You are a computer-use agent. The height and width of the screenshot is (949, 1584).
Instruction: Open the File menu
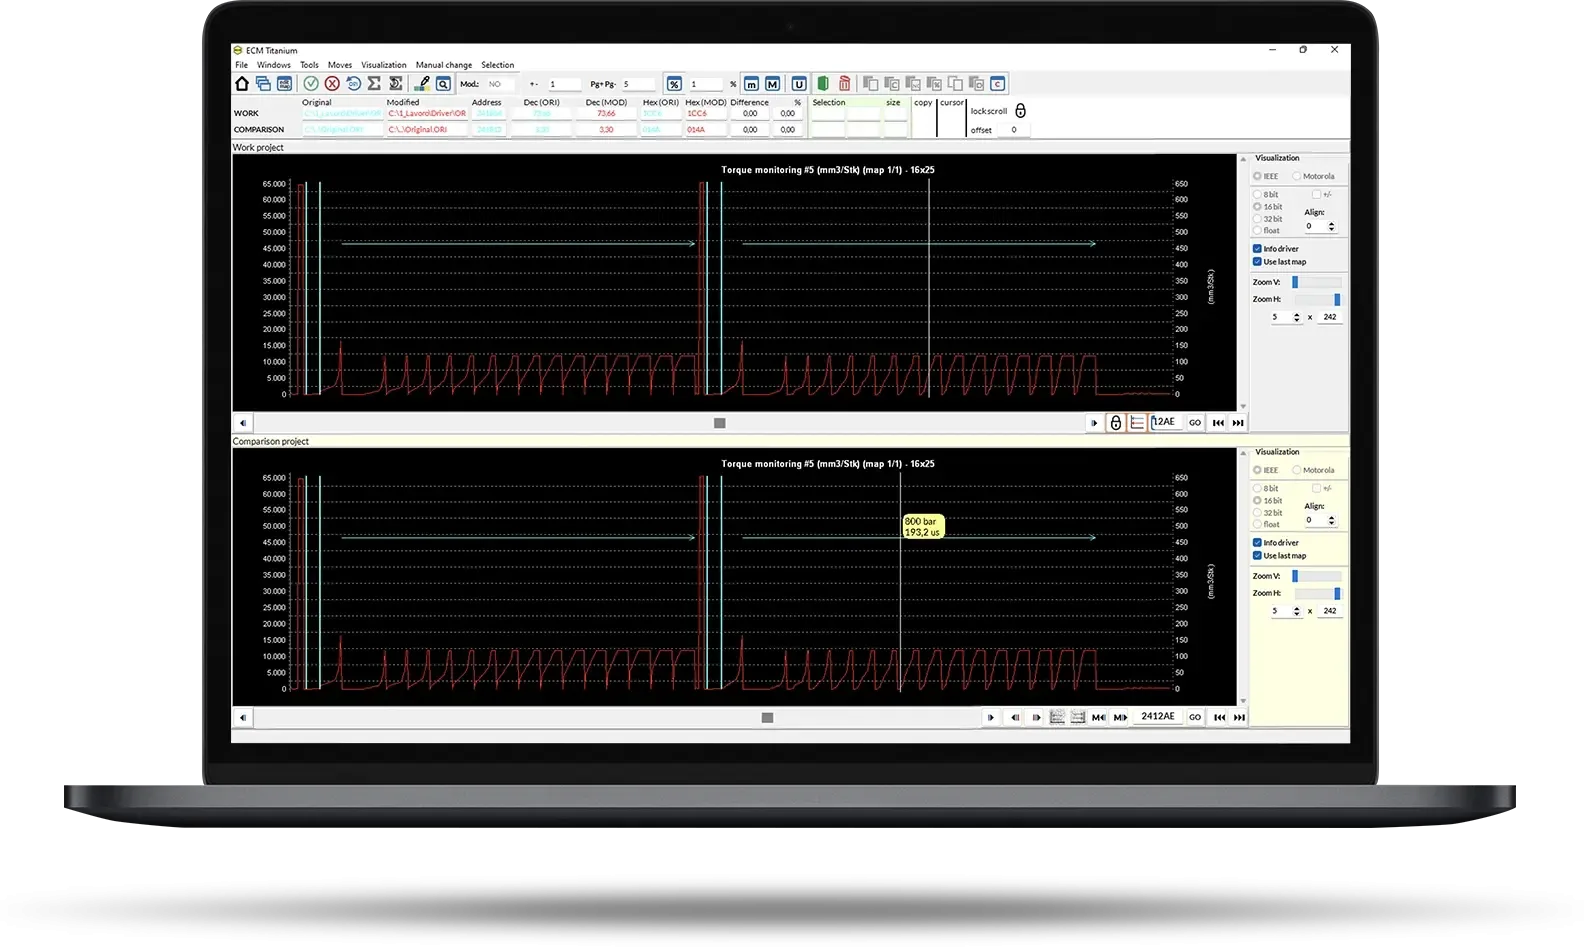tap(241, 65)
